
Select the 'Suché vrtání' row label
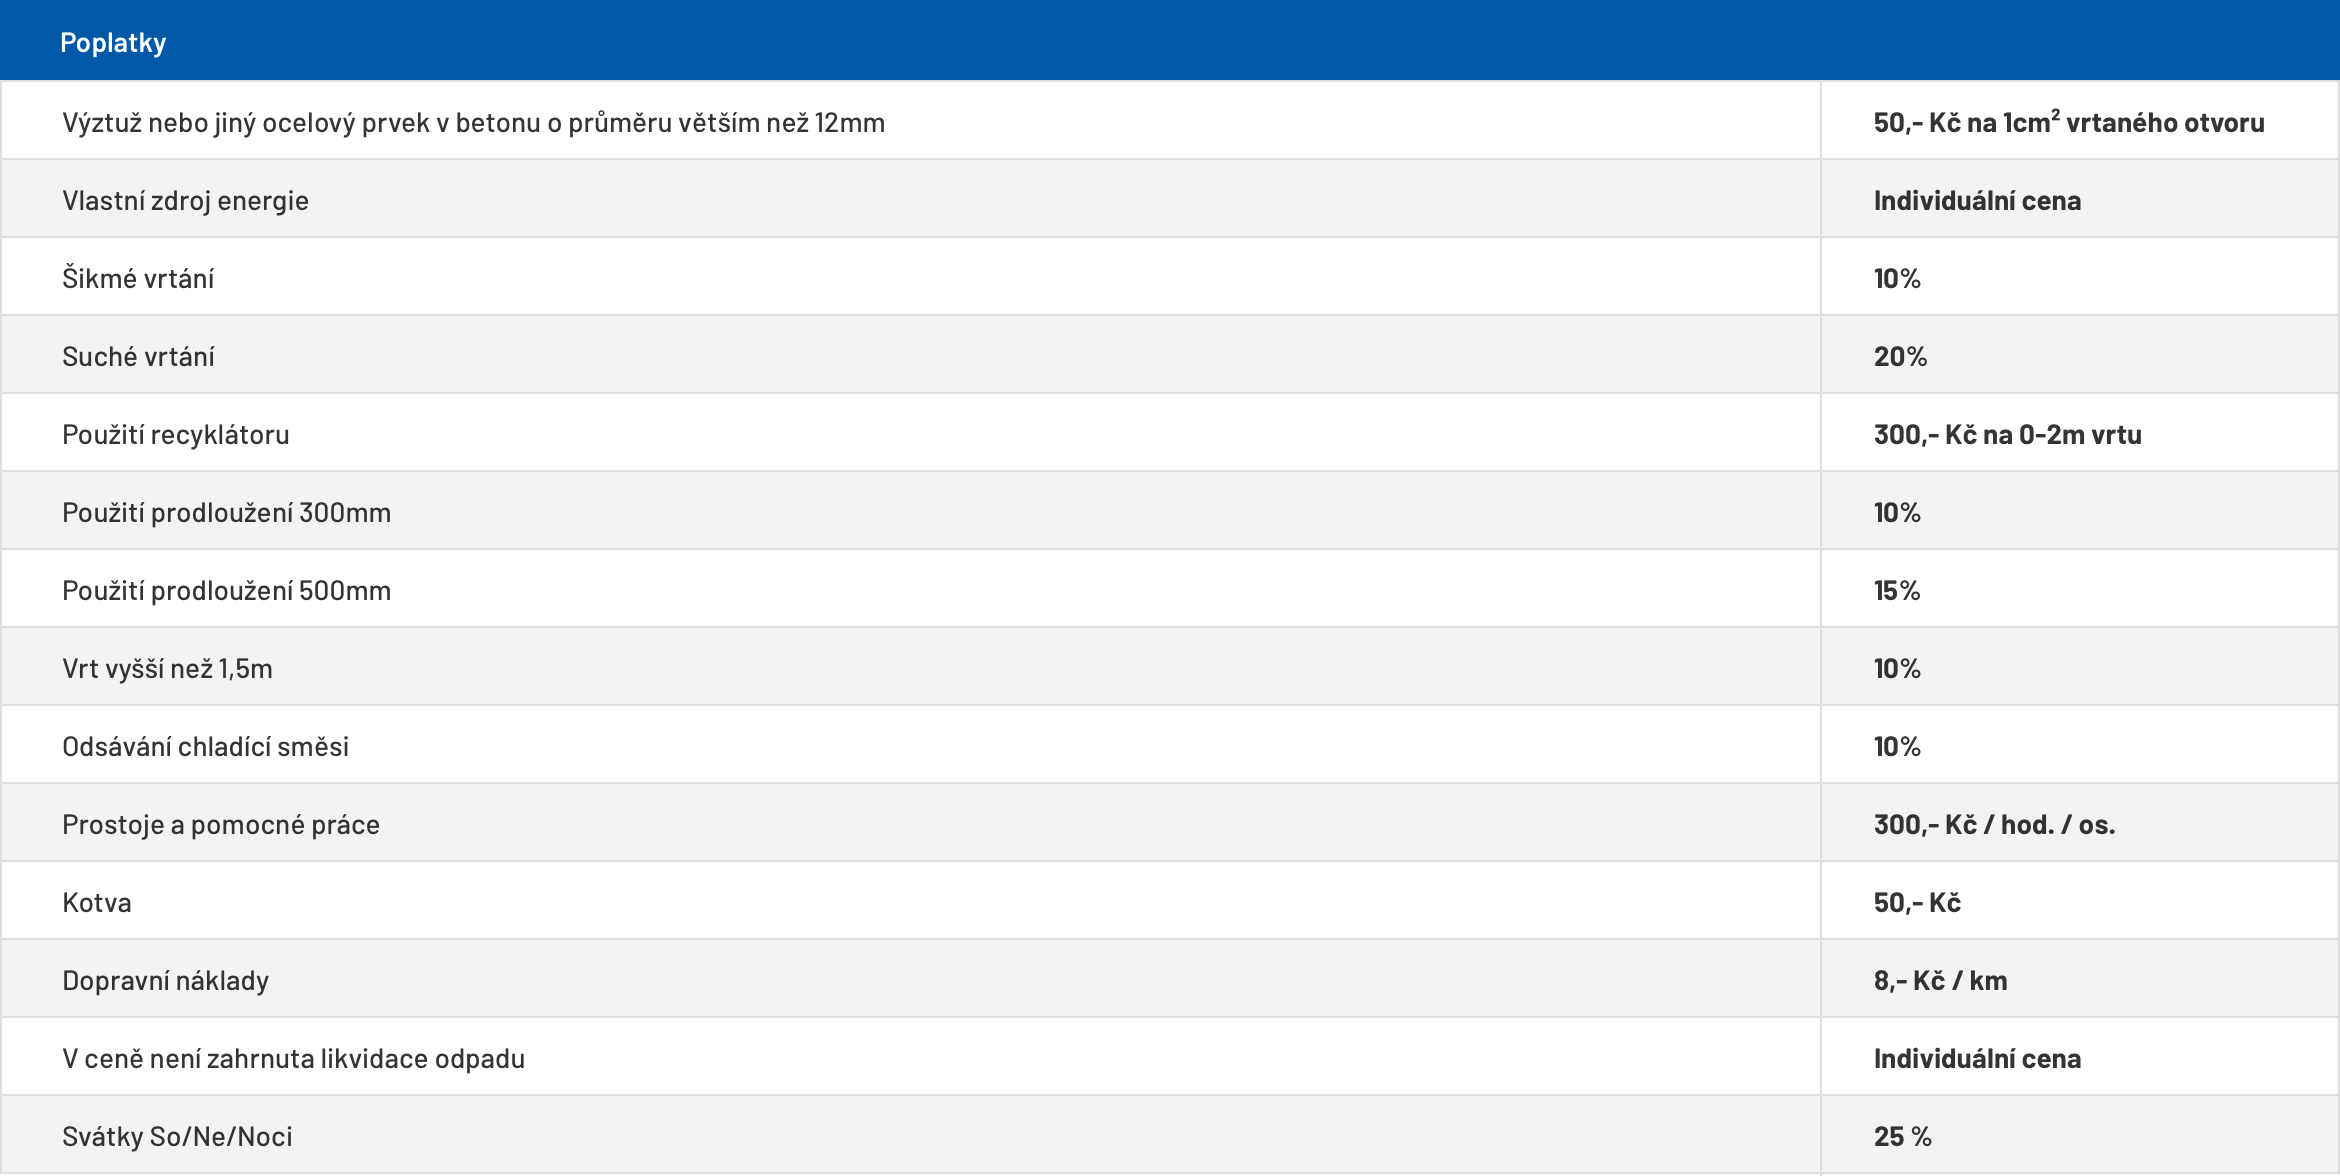[138, 357]
